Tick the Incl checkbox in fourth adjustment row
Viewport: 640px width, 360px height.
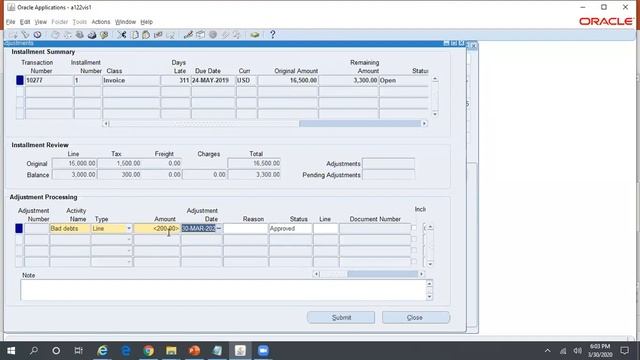[x=413, y=261]
